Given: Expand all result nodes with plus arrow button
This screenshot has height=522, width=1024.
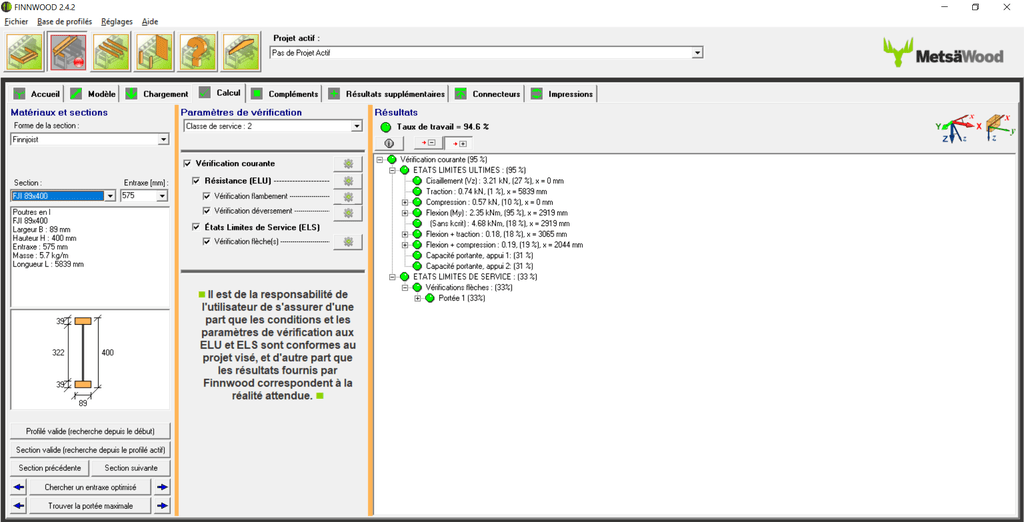Looking at the screenshot, I should click(460, 143).
